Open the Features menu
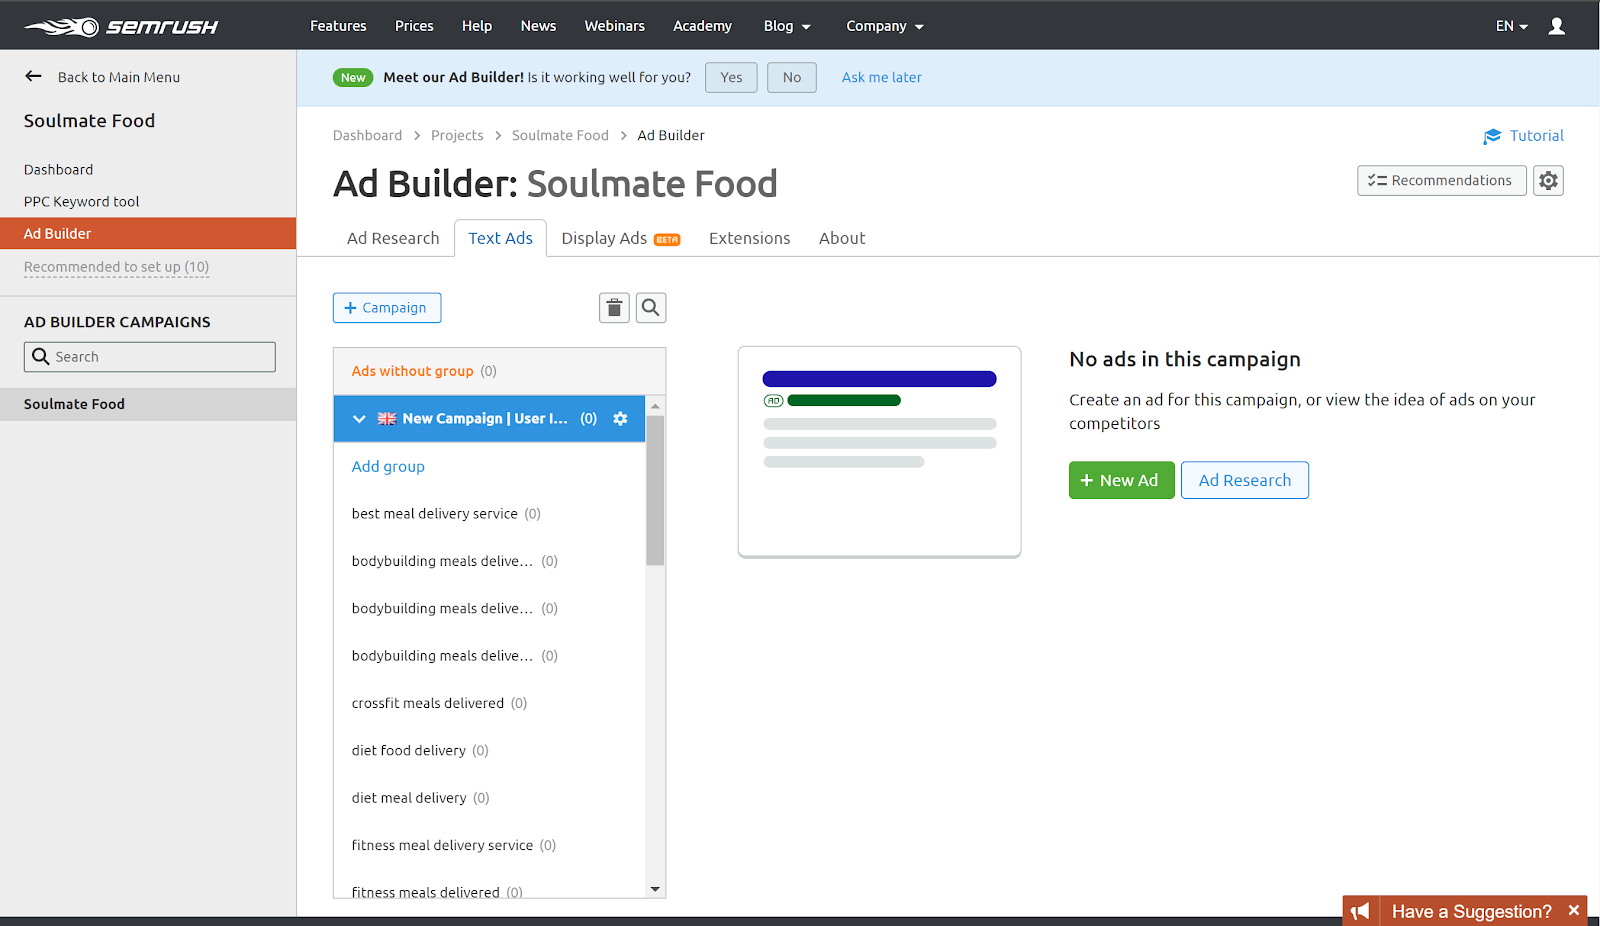This screenshot has height=926, width=1600. pyautogui.click(x=338, y=26)
